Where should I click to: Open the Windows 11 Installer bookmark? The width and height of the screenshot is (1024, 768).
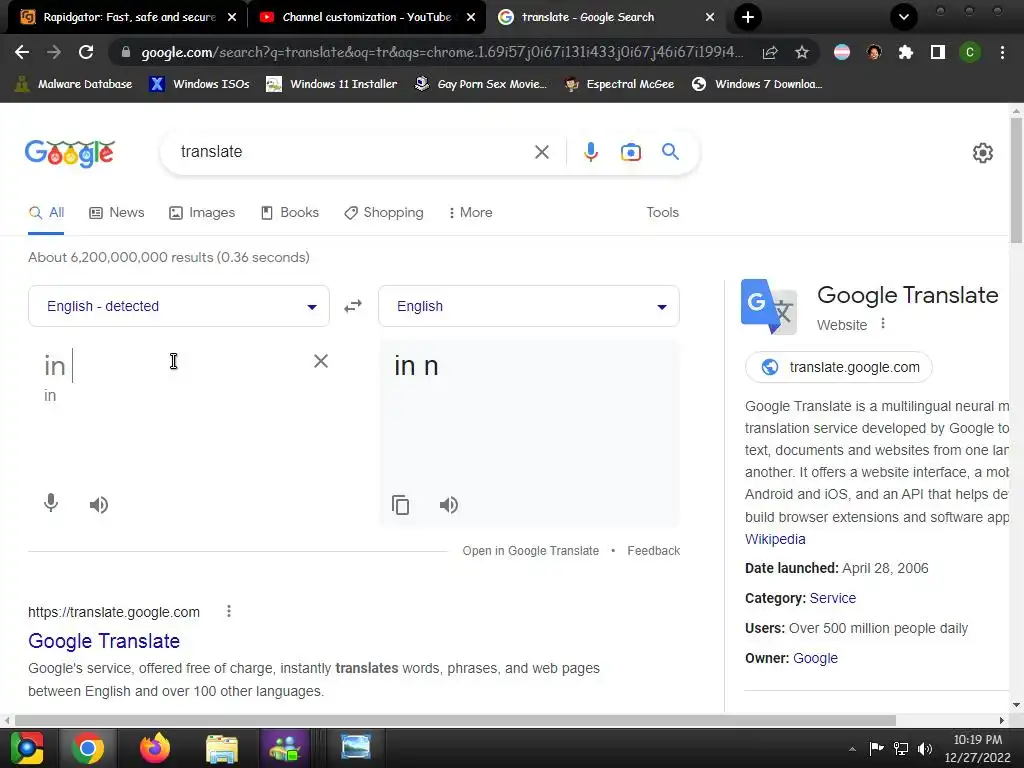pyautogui.click(x=332, y=84)
